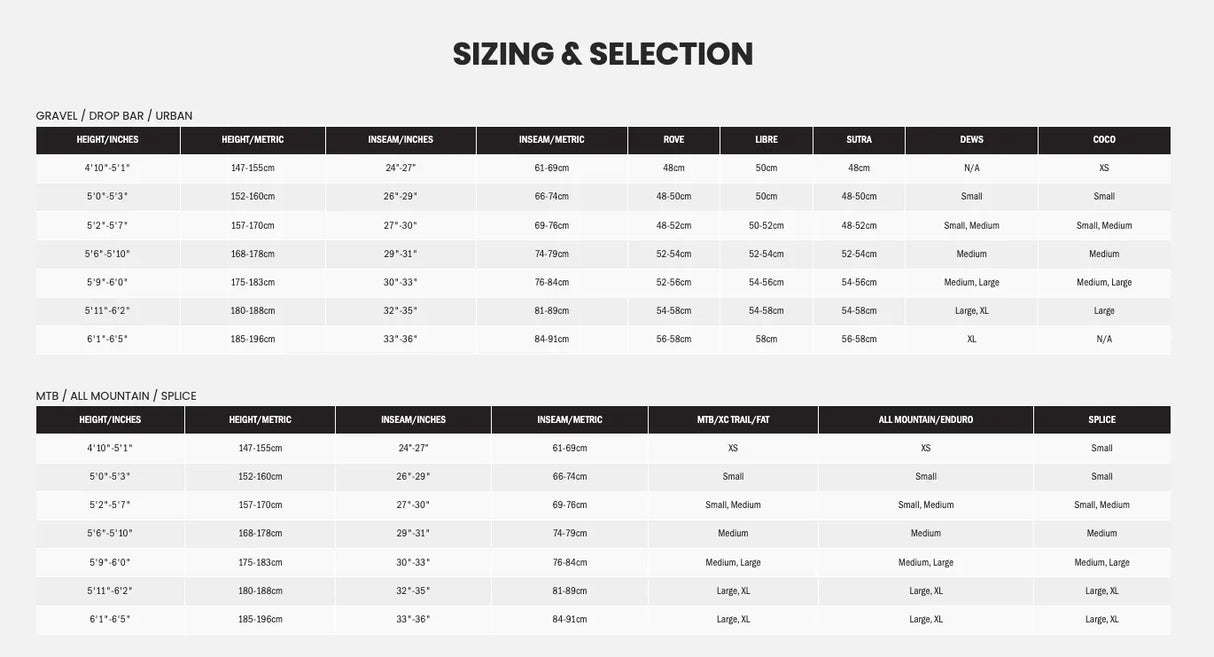Select the XL-only cell in DEWS column
Viewport: 1214px width, 657px height.
click(x=971, y=339)
